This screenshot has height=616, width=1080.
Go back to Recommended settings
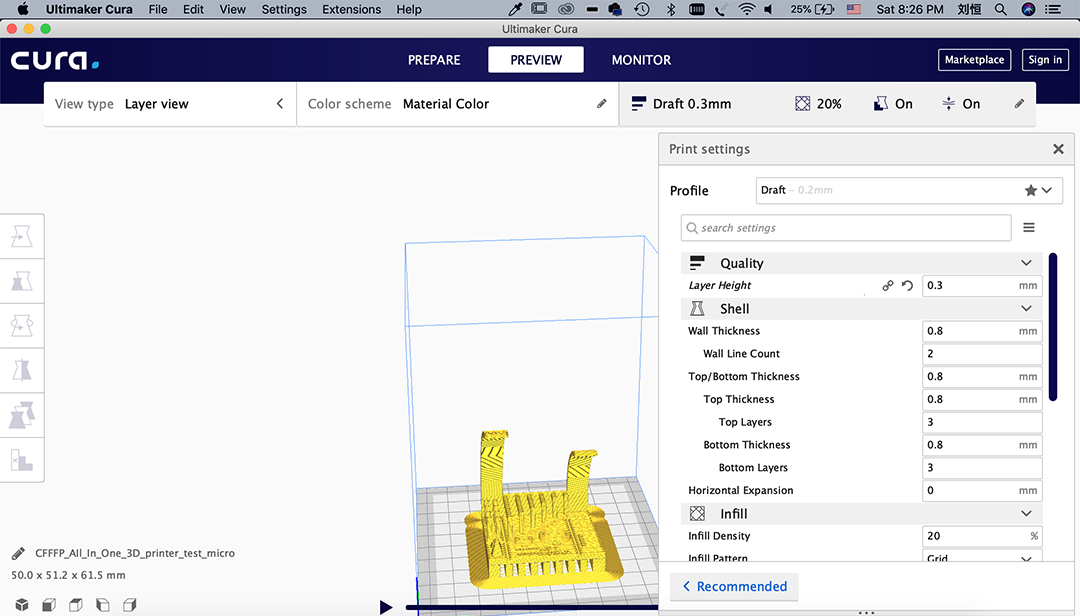click(x=734, y=586)
